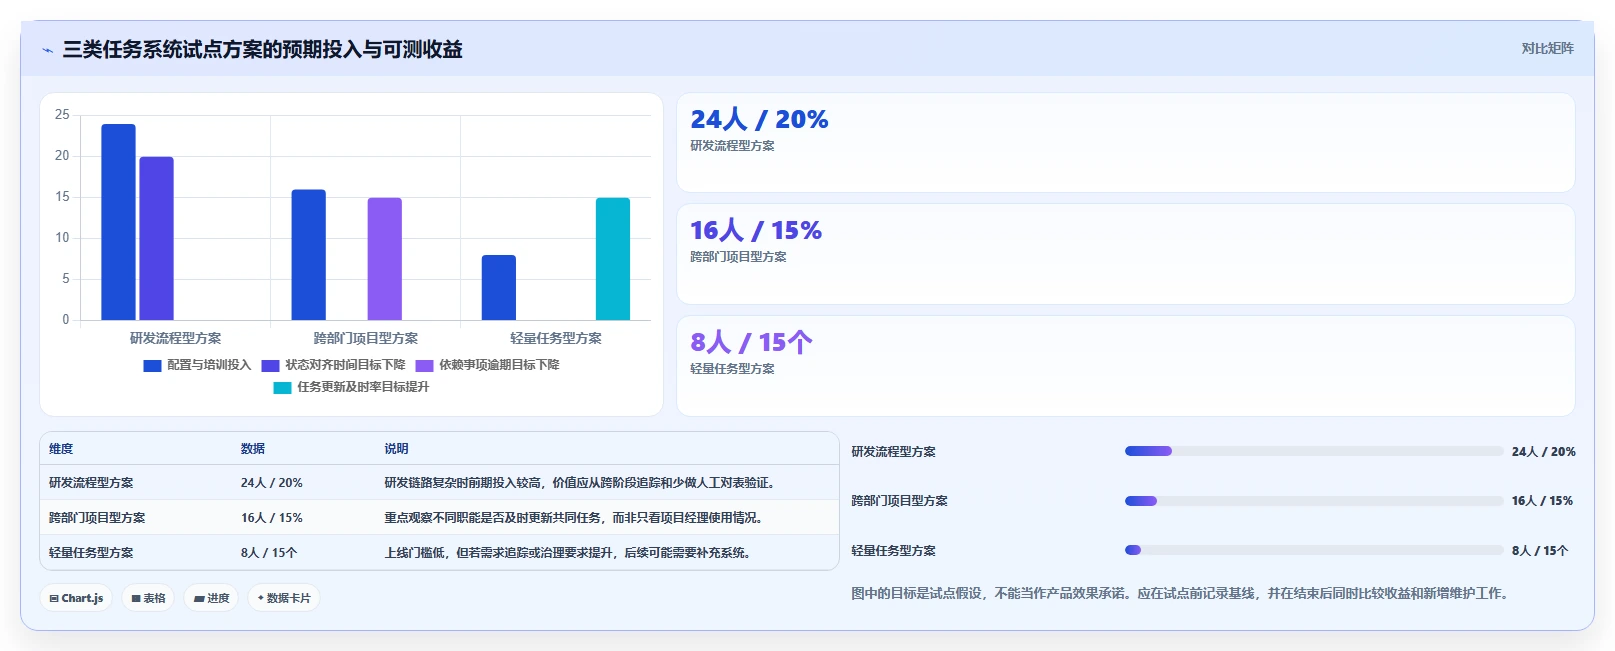Click the 表格 tag chip
Viewport: 1615px width, 651px height.
[x=148, y=598]
